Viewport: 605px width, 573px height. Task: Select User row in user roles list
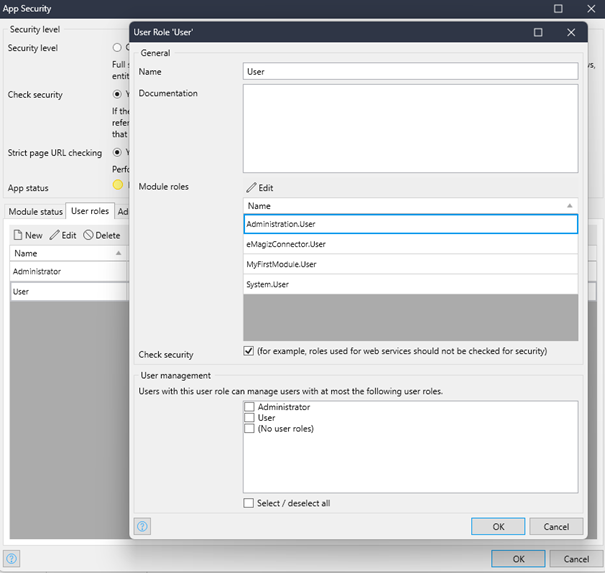pos(69,291)
